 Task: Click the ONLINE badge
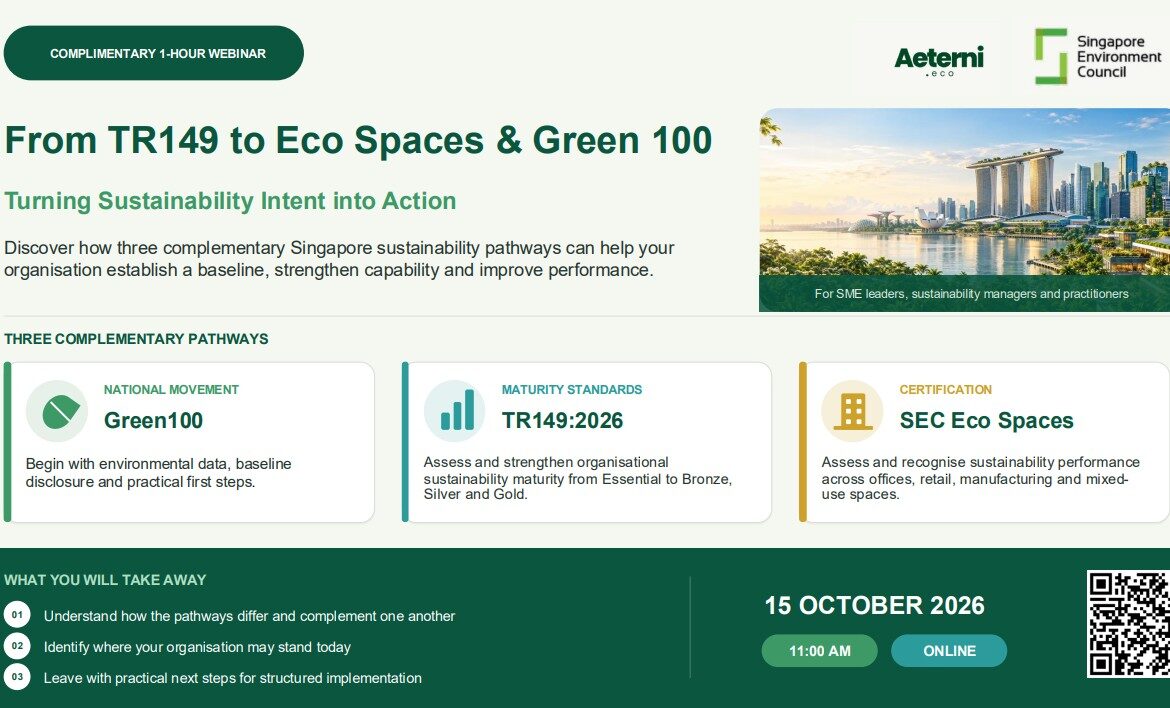point(949,651)
